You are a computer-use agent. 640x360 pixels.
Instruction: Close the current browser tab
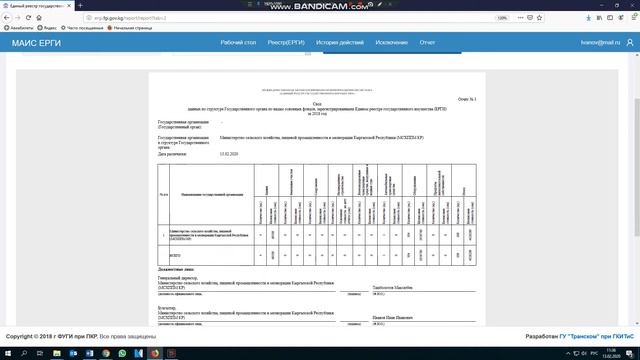click(x=69, y=6)
